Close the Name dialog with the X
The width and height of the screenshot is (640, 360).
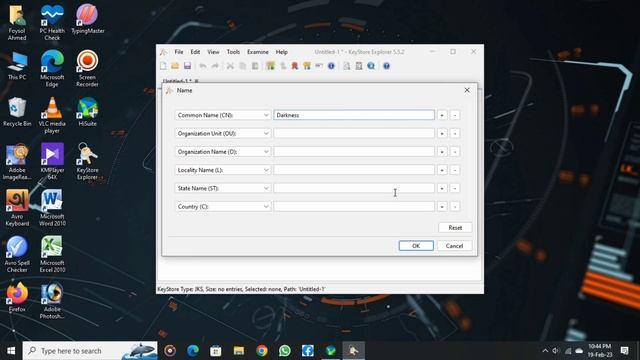[467, 90]
